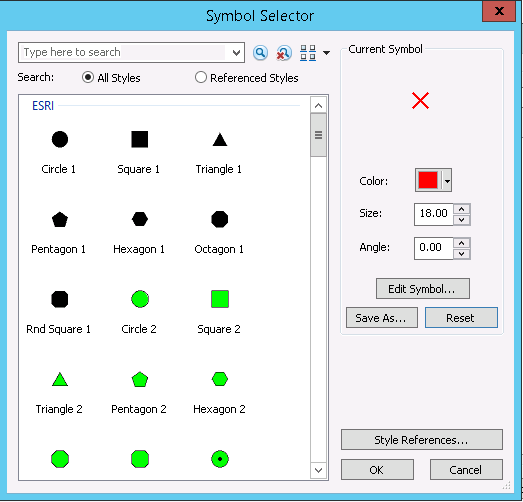Screen dimensions: 523x502
Task: Open the Color dropdown arrow
Action: pyautogui.click(x=447, y=181)
